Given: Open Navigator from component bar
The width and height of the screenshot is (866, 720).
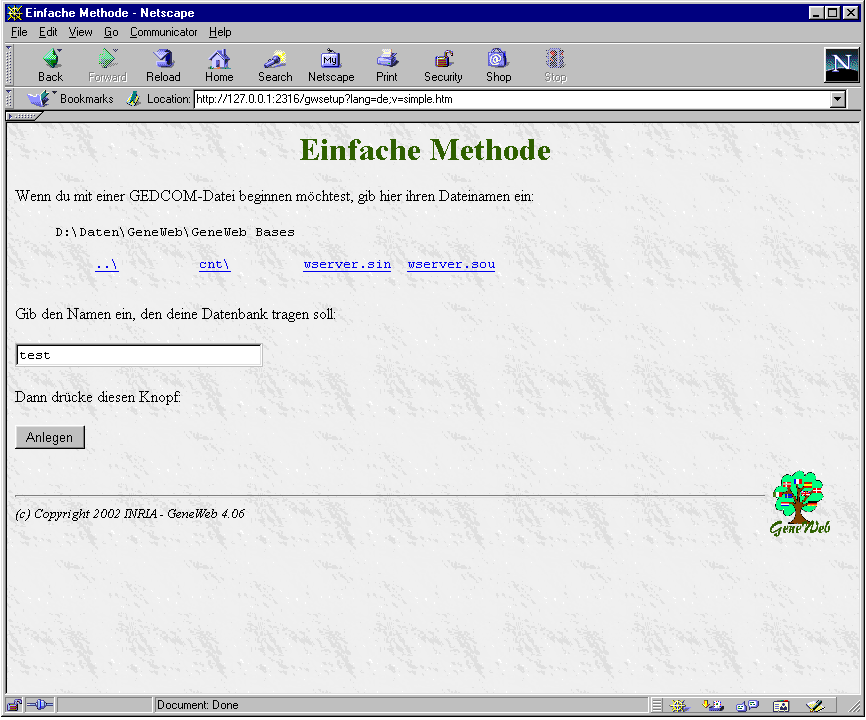Looking at the screenshot, I should tap(679, 706).
